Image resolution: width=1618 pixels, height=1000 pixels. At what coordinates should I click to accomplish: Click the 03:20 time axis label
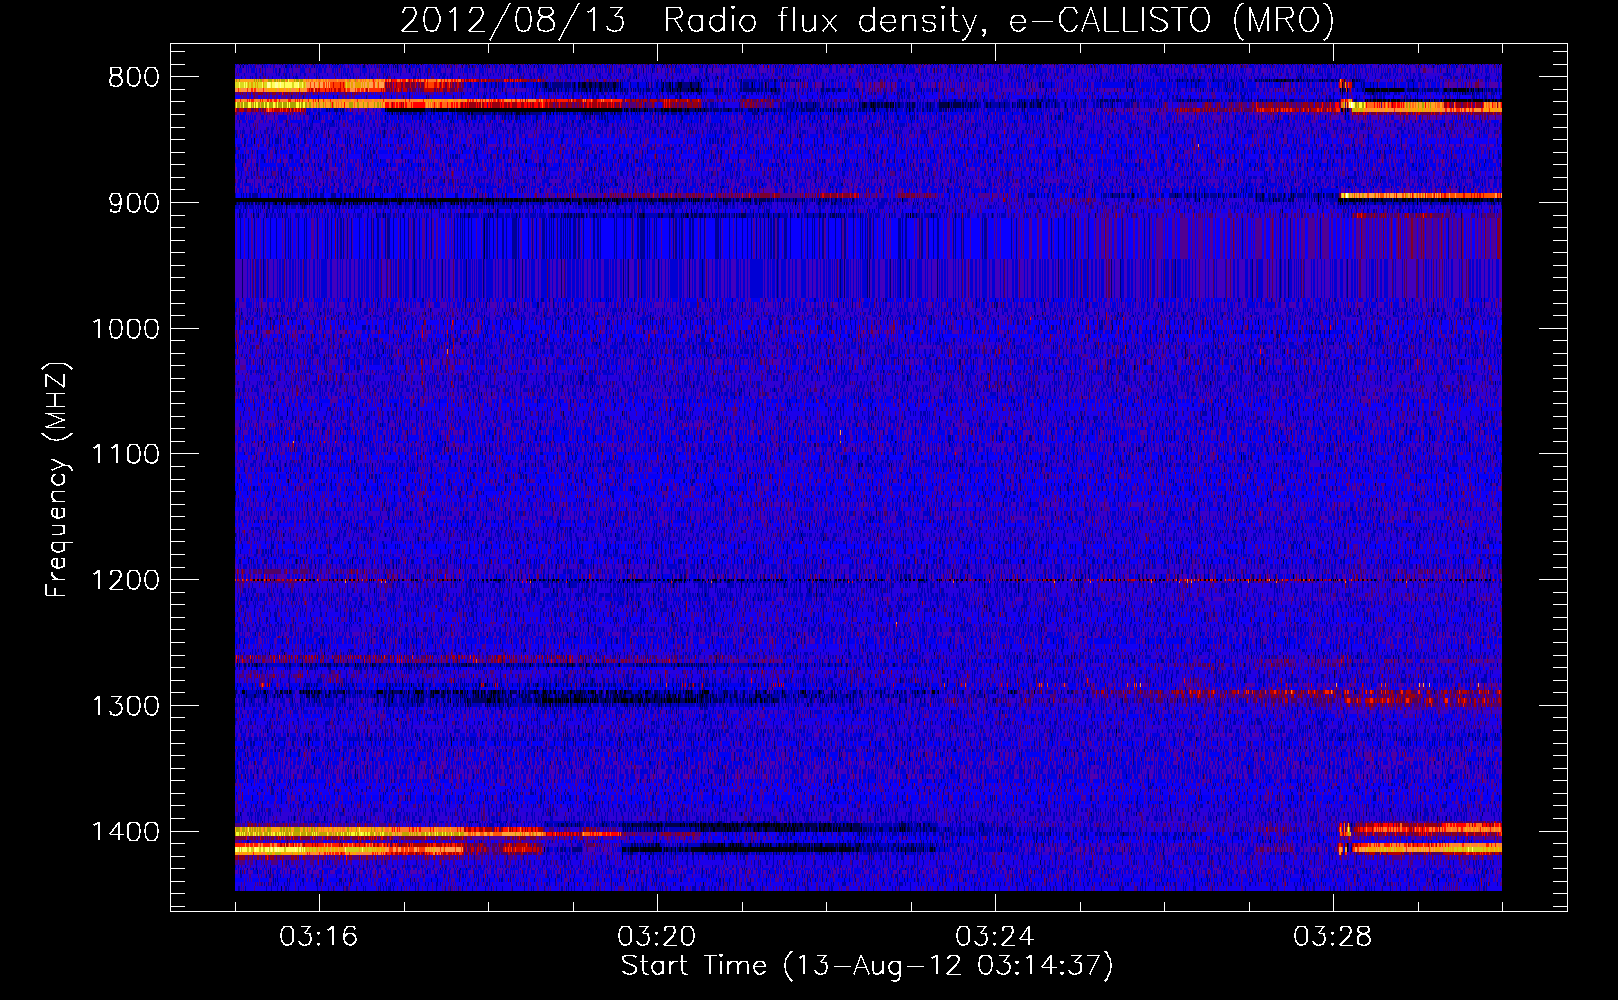pos(657,937)
